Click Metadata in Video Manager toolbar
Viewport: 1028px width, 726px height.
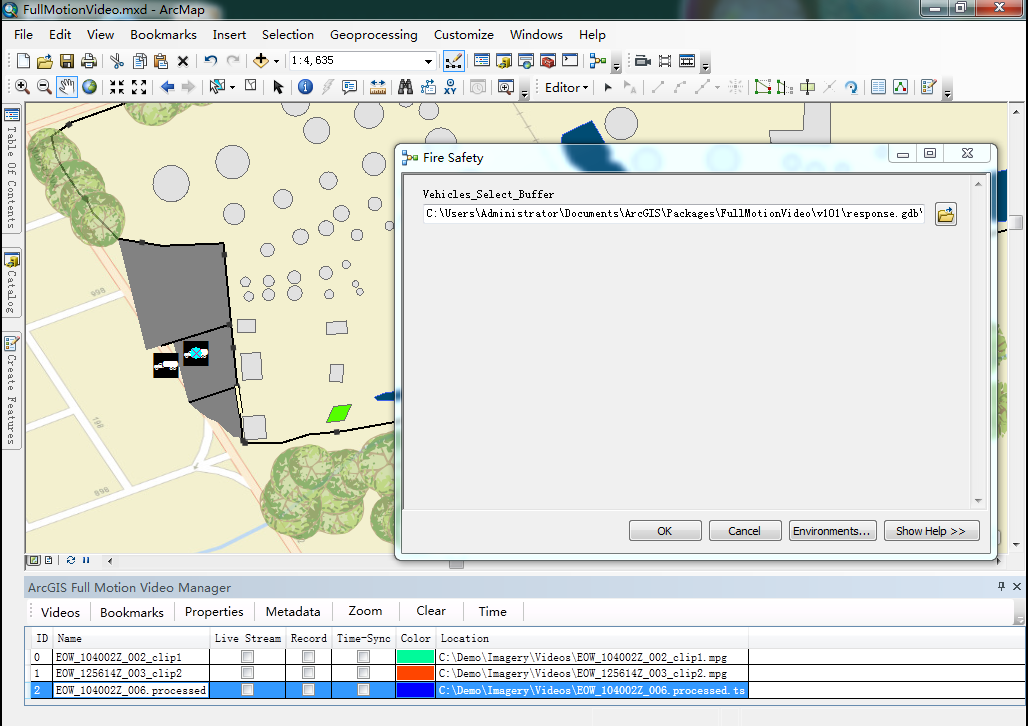[x=293, y=612]
